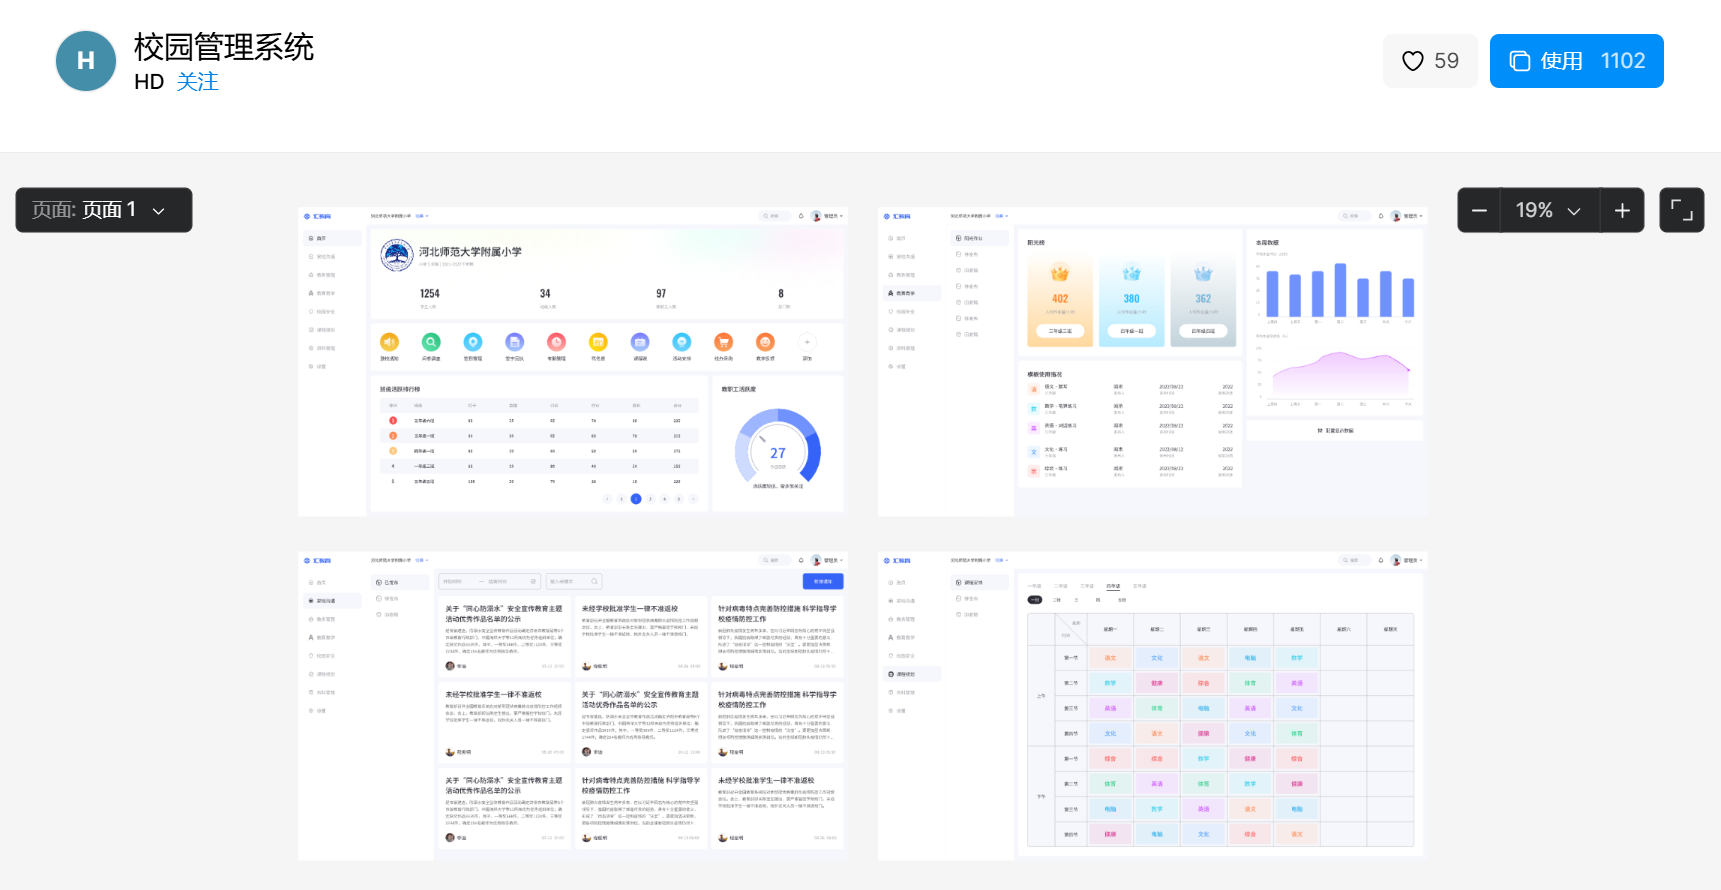Select the 河北师范大学附属小学 dashboard frame

pyautogui.click(x=572, y=362)
